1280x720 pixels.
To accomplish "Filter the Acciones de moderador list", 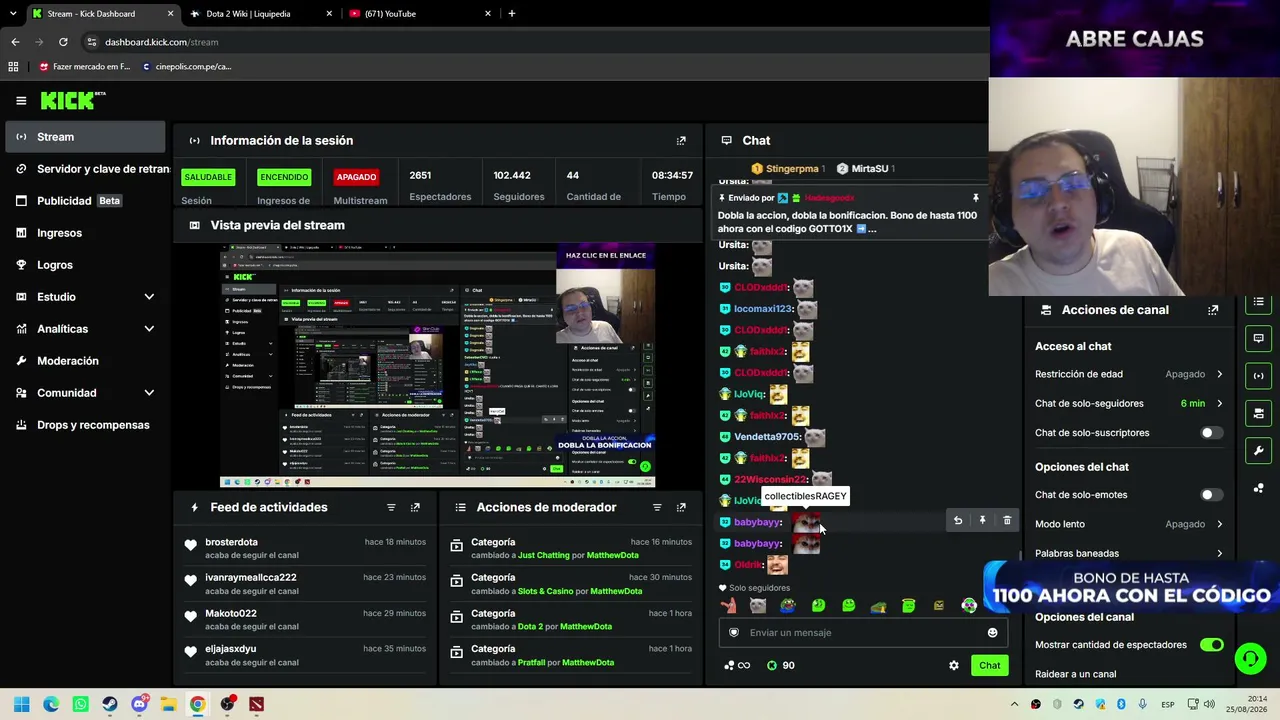I will [657, 508].
